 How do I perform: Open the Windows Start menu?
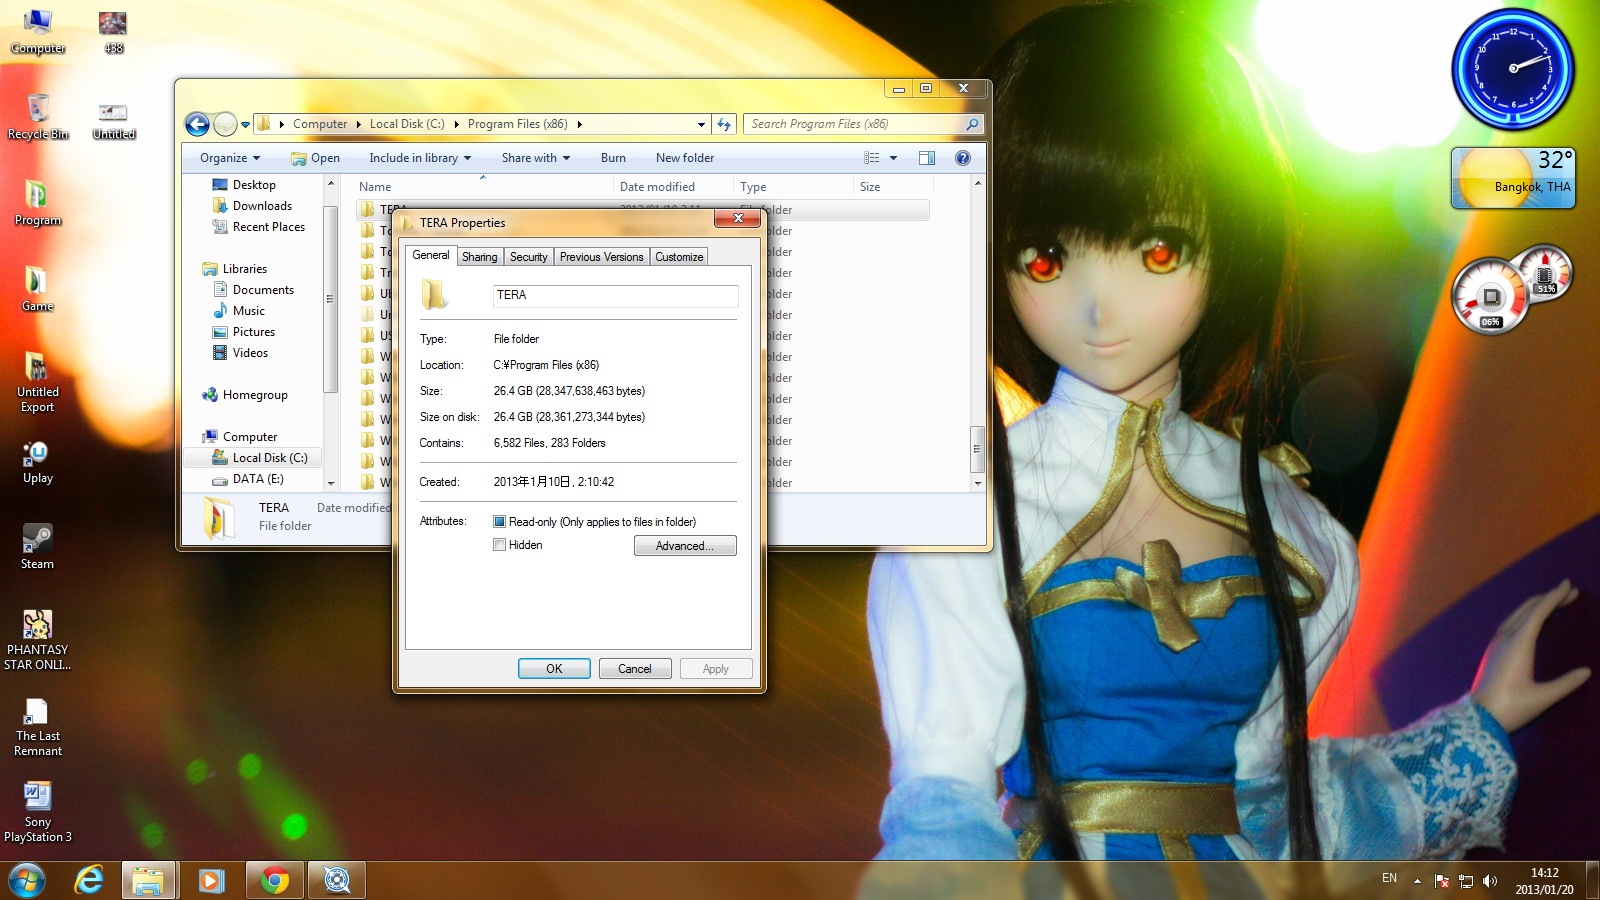[27, 880]
